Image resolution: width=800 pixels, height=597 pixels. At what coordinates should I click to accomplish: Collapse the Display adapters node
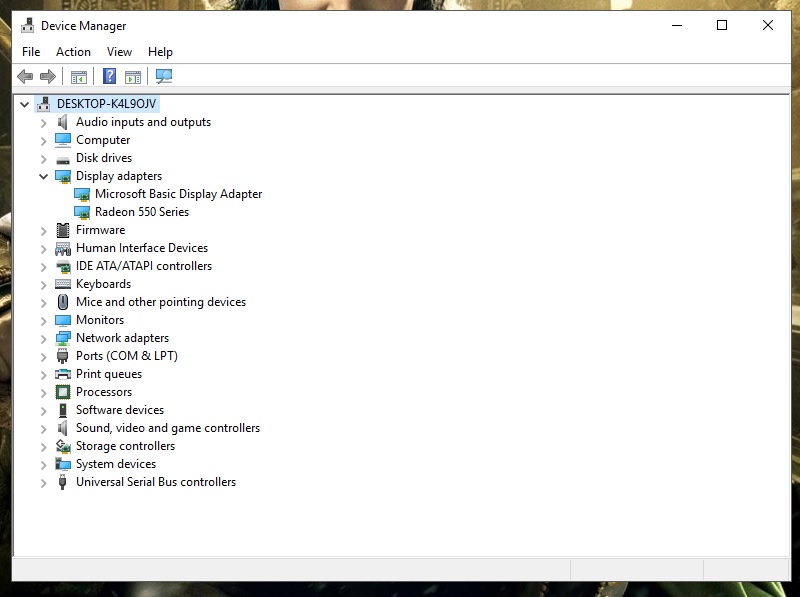pos(43,177)
